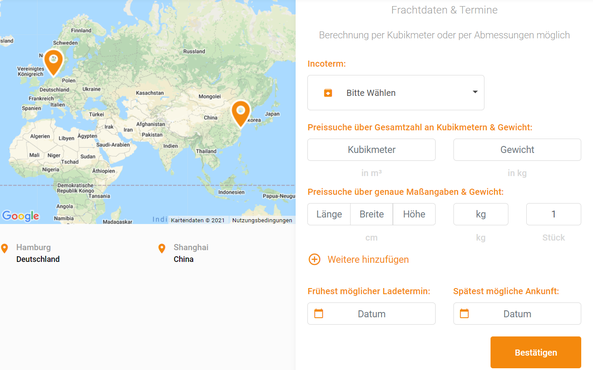Click the 'Weitere hinzufügen' link

(x=368, y=260)
